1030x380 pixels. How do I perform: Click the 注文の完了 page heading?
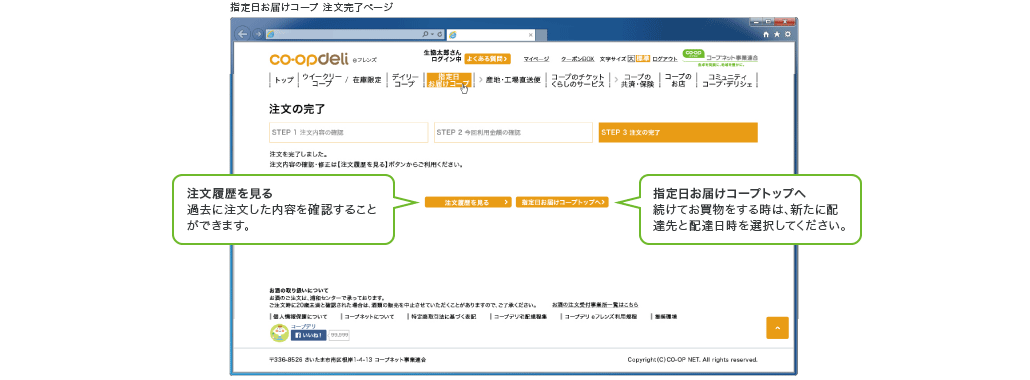click(x=297, y=108)
